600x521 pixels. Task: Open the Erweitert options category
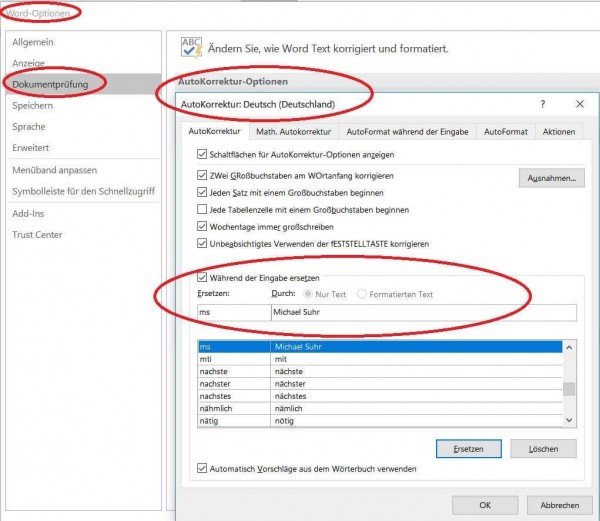click(x=31, y=148)
